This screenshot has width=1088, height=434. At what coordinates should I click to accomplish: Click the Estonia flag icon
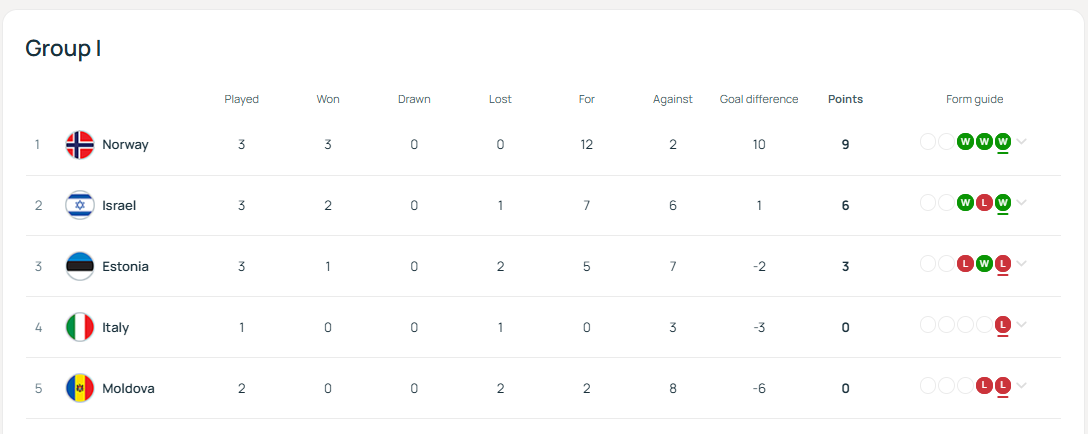click(80, 266)
